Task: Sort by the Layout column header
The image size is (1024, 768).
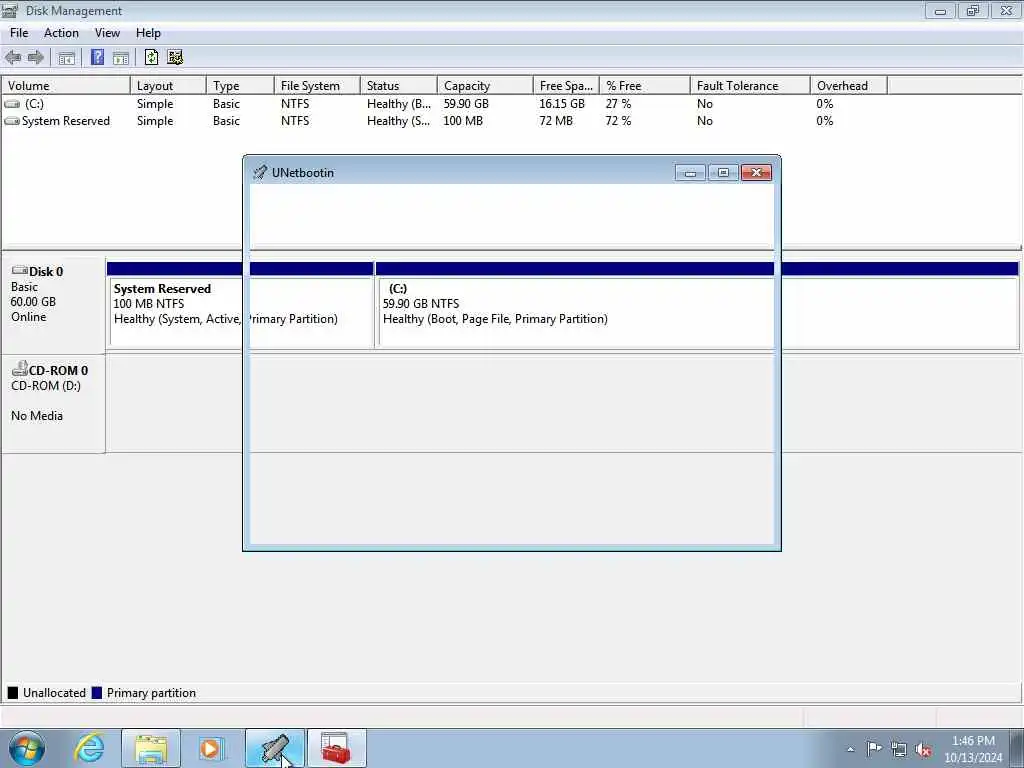Action: (x=168, y=86)
